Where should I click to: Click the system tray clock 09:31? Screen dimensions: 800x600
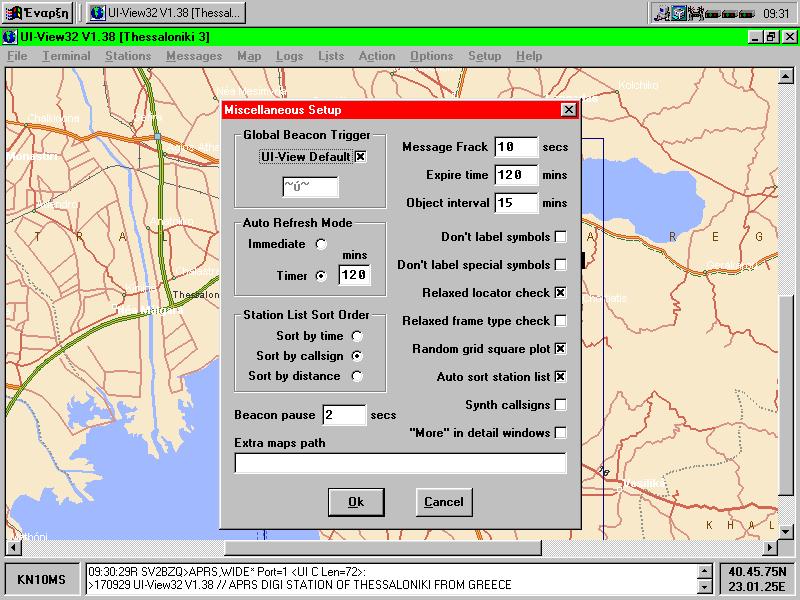(776, 14)
